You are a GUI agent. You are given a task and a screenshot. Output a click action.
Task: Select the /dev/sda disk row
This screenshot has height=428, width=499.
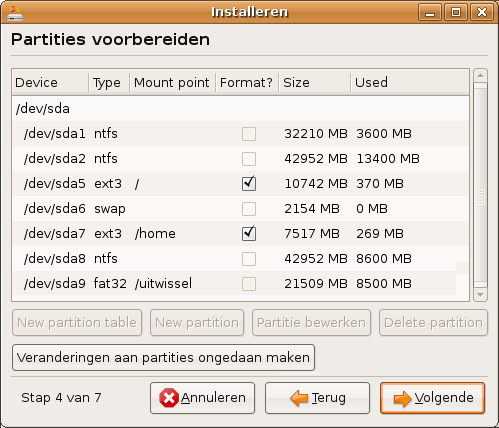point(241,109)
